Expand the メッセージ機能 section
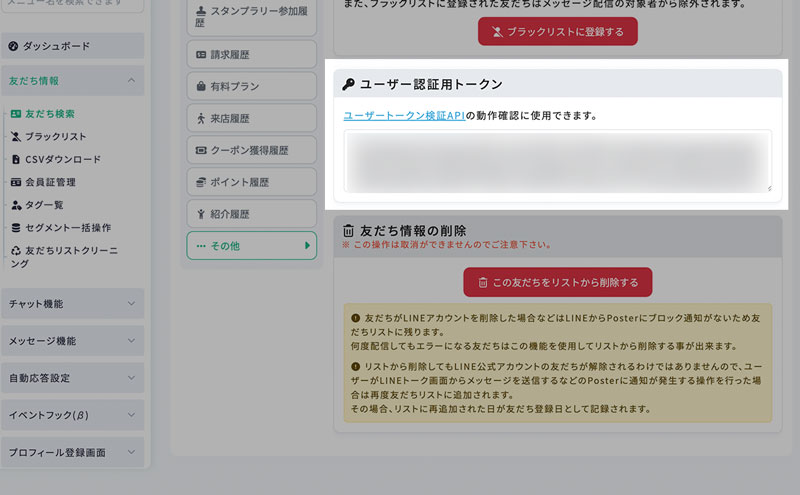Image resolution: width=800 pixels, height=495 pixels. click(x=131, y=341)
